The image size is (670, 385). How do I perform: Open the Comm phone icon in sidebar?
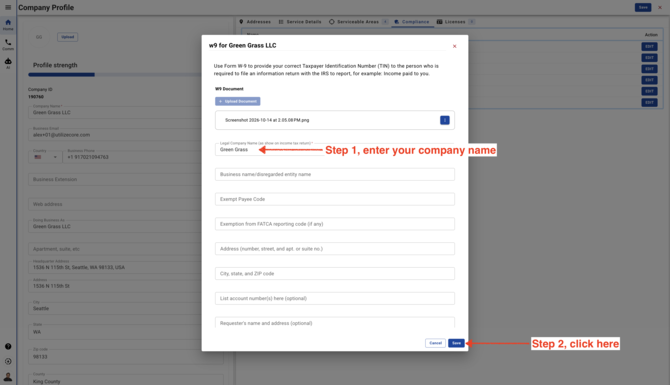(x=8, y=44)
